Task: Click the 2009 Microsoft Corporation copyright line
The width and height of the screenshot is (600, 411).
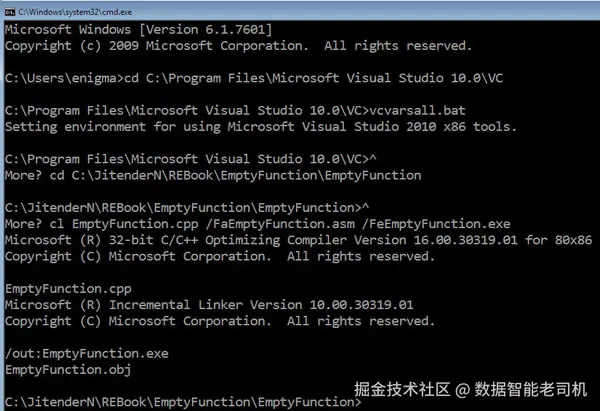Action: (x=238, y=46)
